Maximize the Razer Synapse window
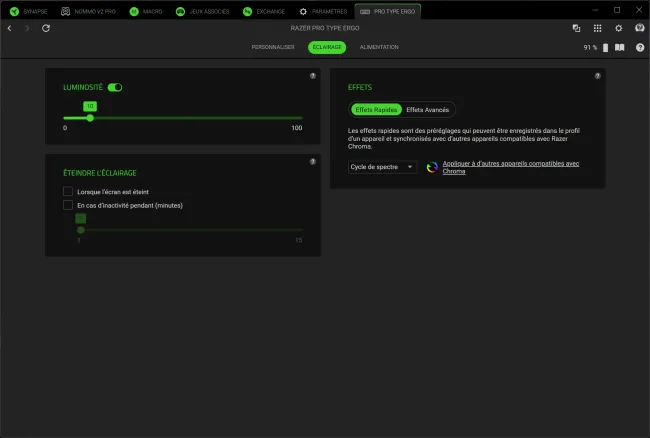The width and height of the screenshot is (650, 438). coord(617,10)
